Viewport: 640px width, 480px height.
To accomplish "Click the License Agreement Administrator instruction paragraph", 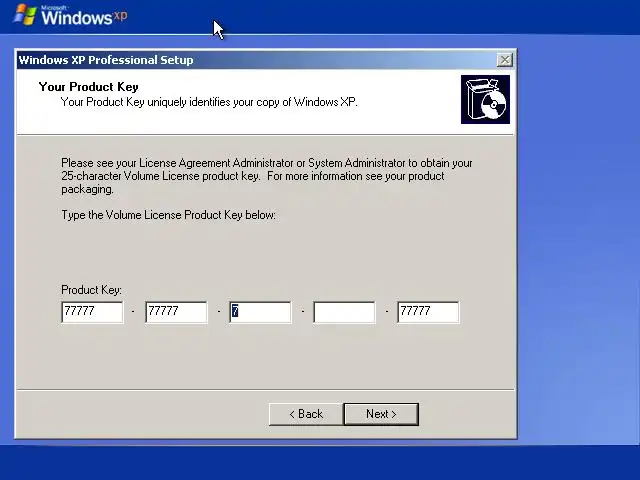I will pyautogui.click(x=267, y=176).
